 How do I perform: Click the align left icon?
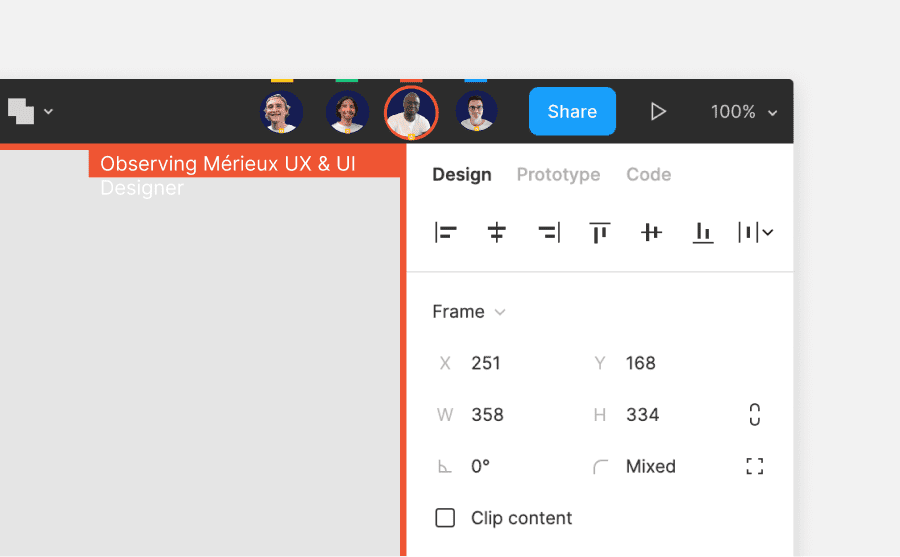[445, 233]
